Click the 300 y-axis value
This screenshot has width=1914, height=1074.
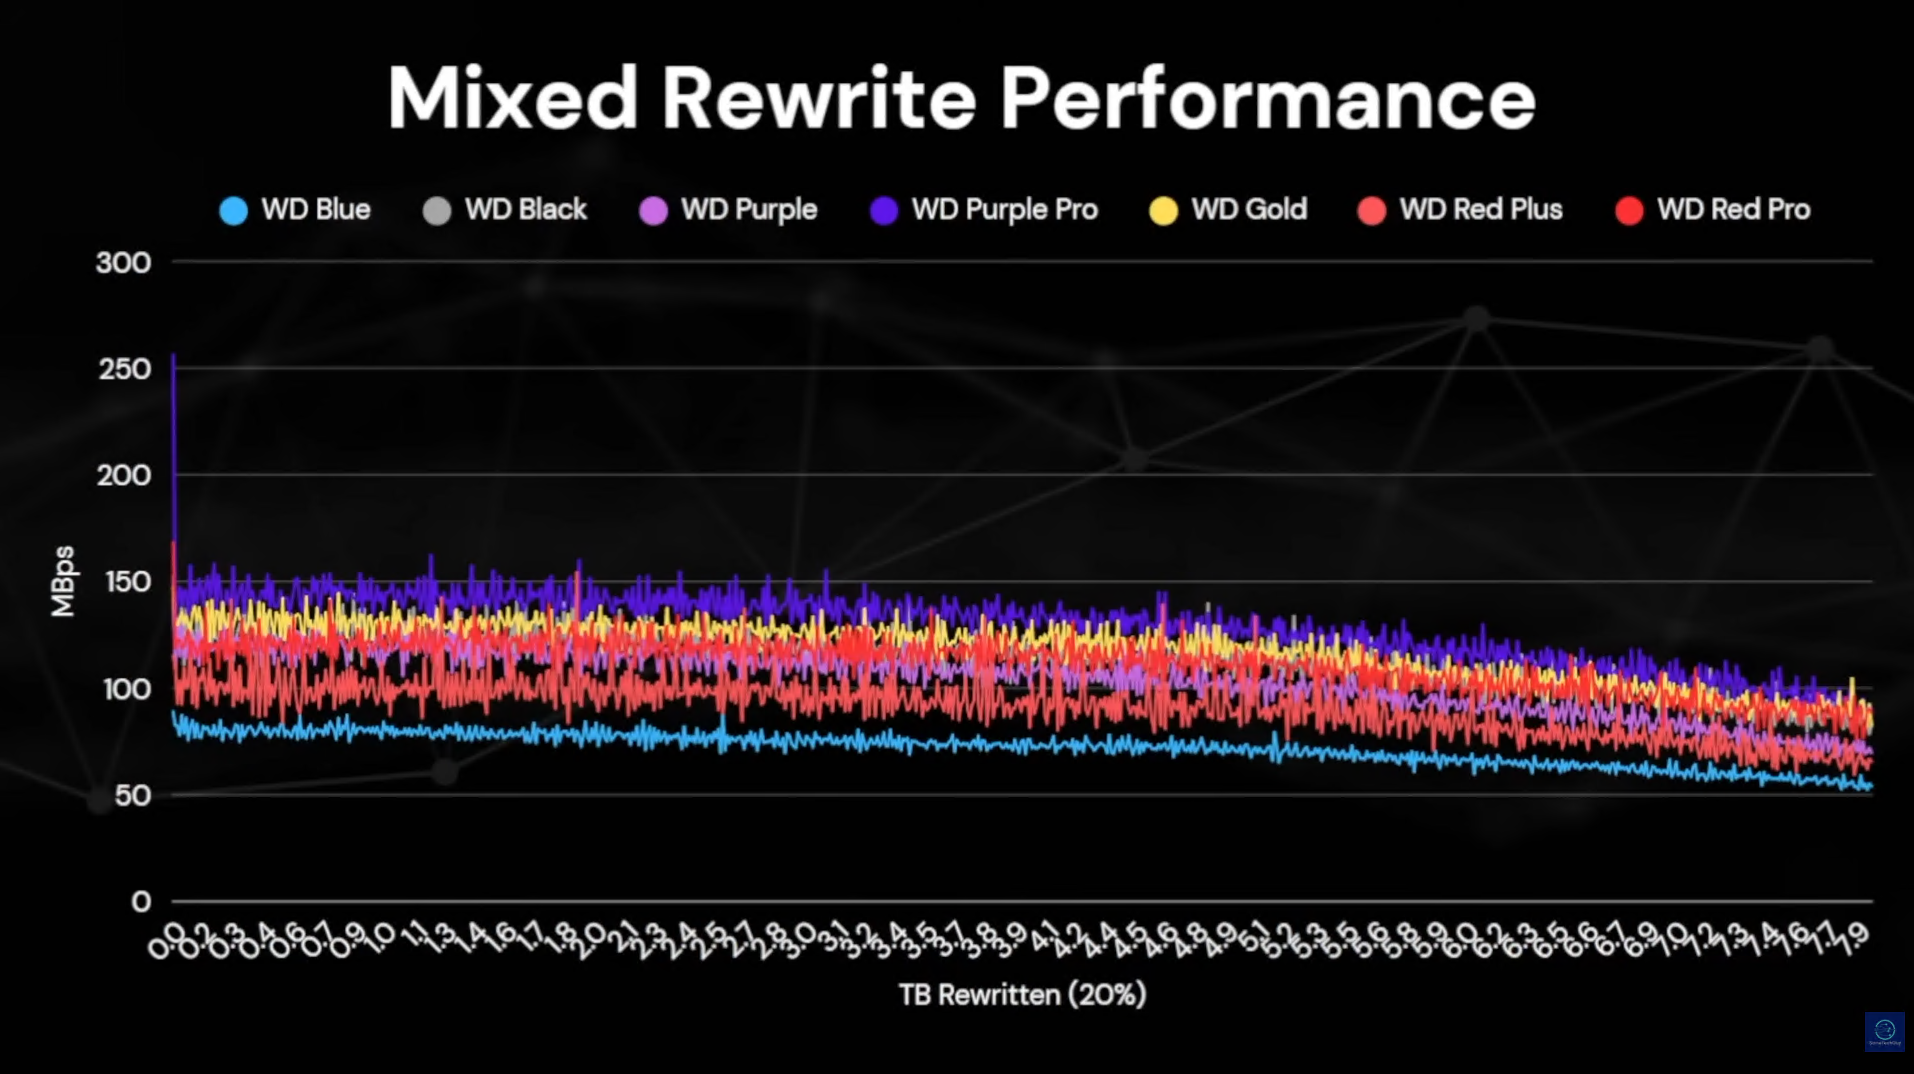pyautogui.click(x=123, y=262)
